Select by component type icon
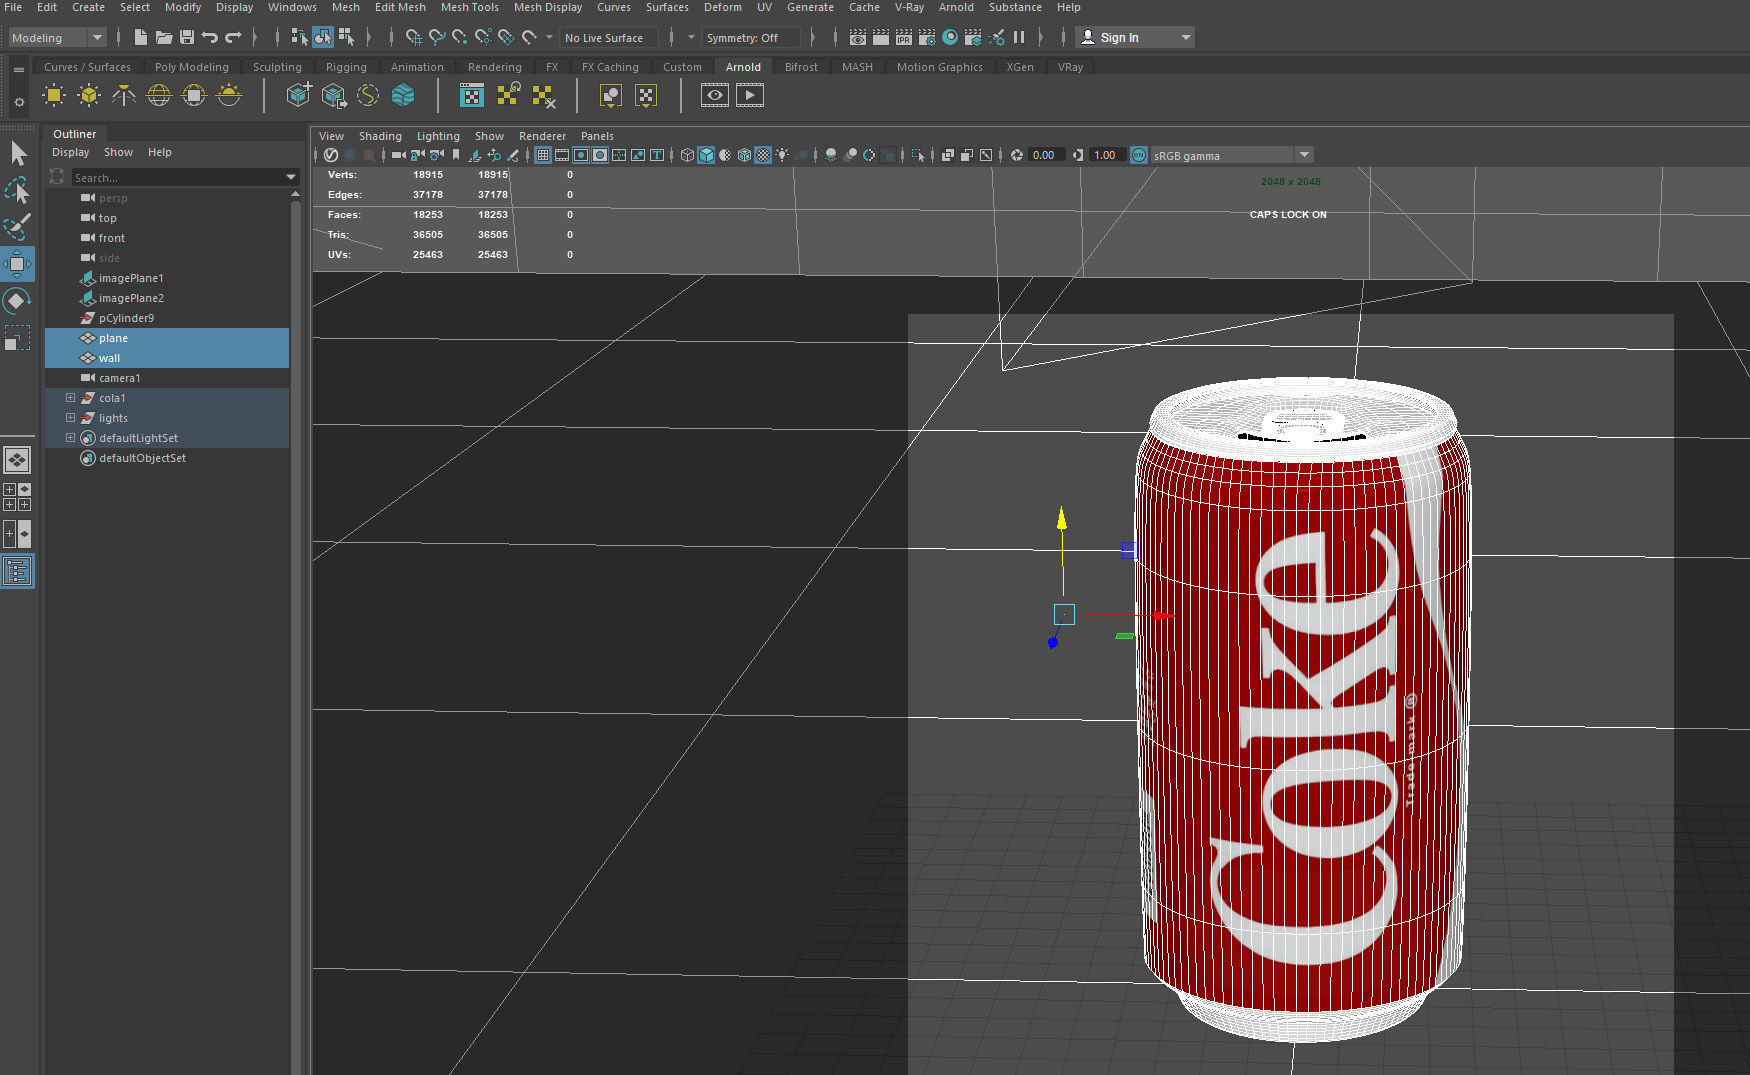The image size is (1750, 1075). click(346, 38)
